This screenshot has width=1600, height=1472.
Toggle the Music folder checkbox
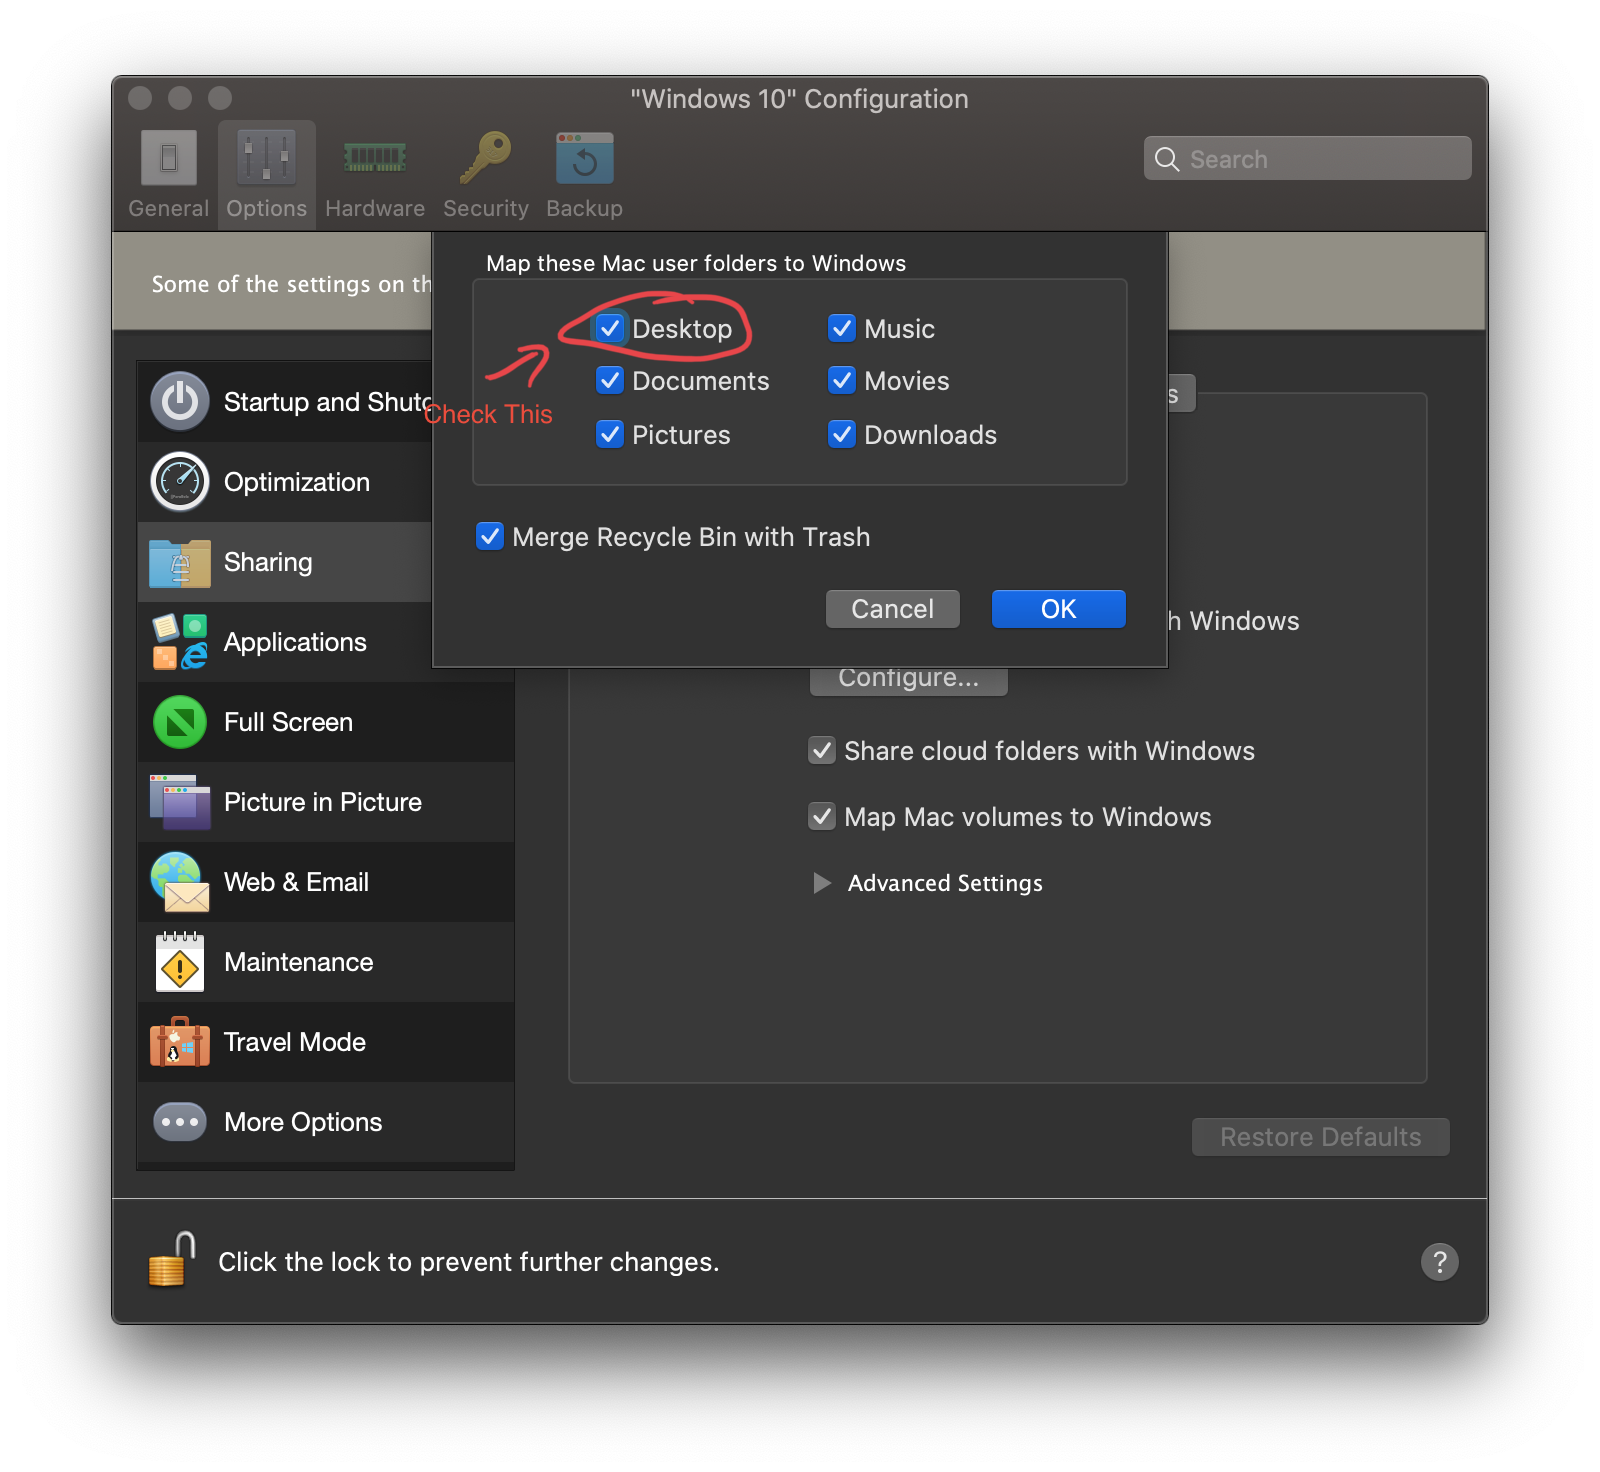[x=842, y=328]
